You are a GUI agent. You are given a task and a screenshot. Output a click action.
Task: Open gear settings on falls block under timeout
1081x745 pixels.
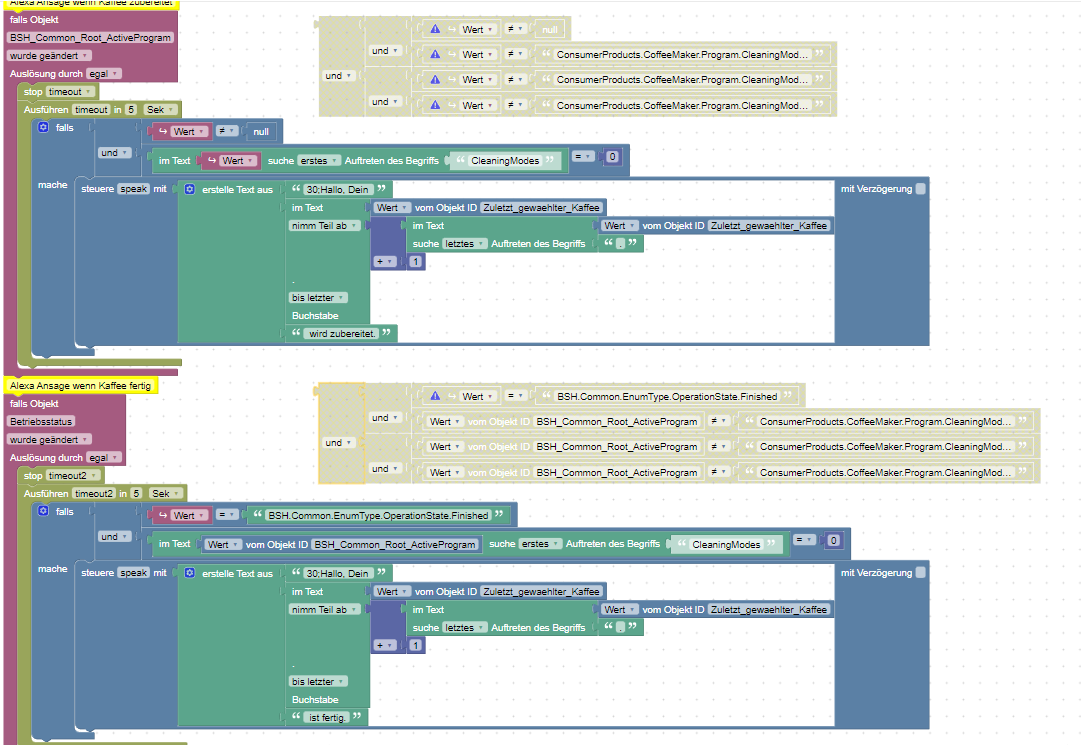[x=43, y=127]
